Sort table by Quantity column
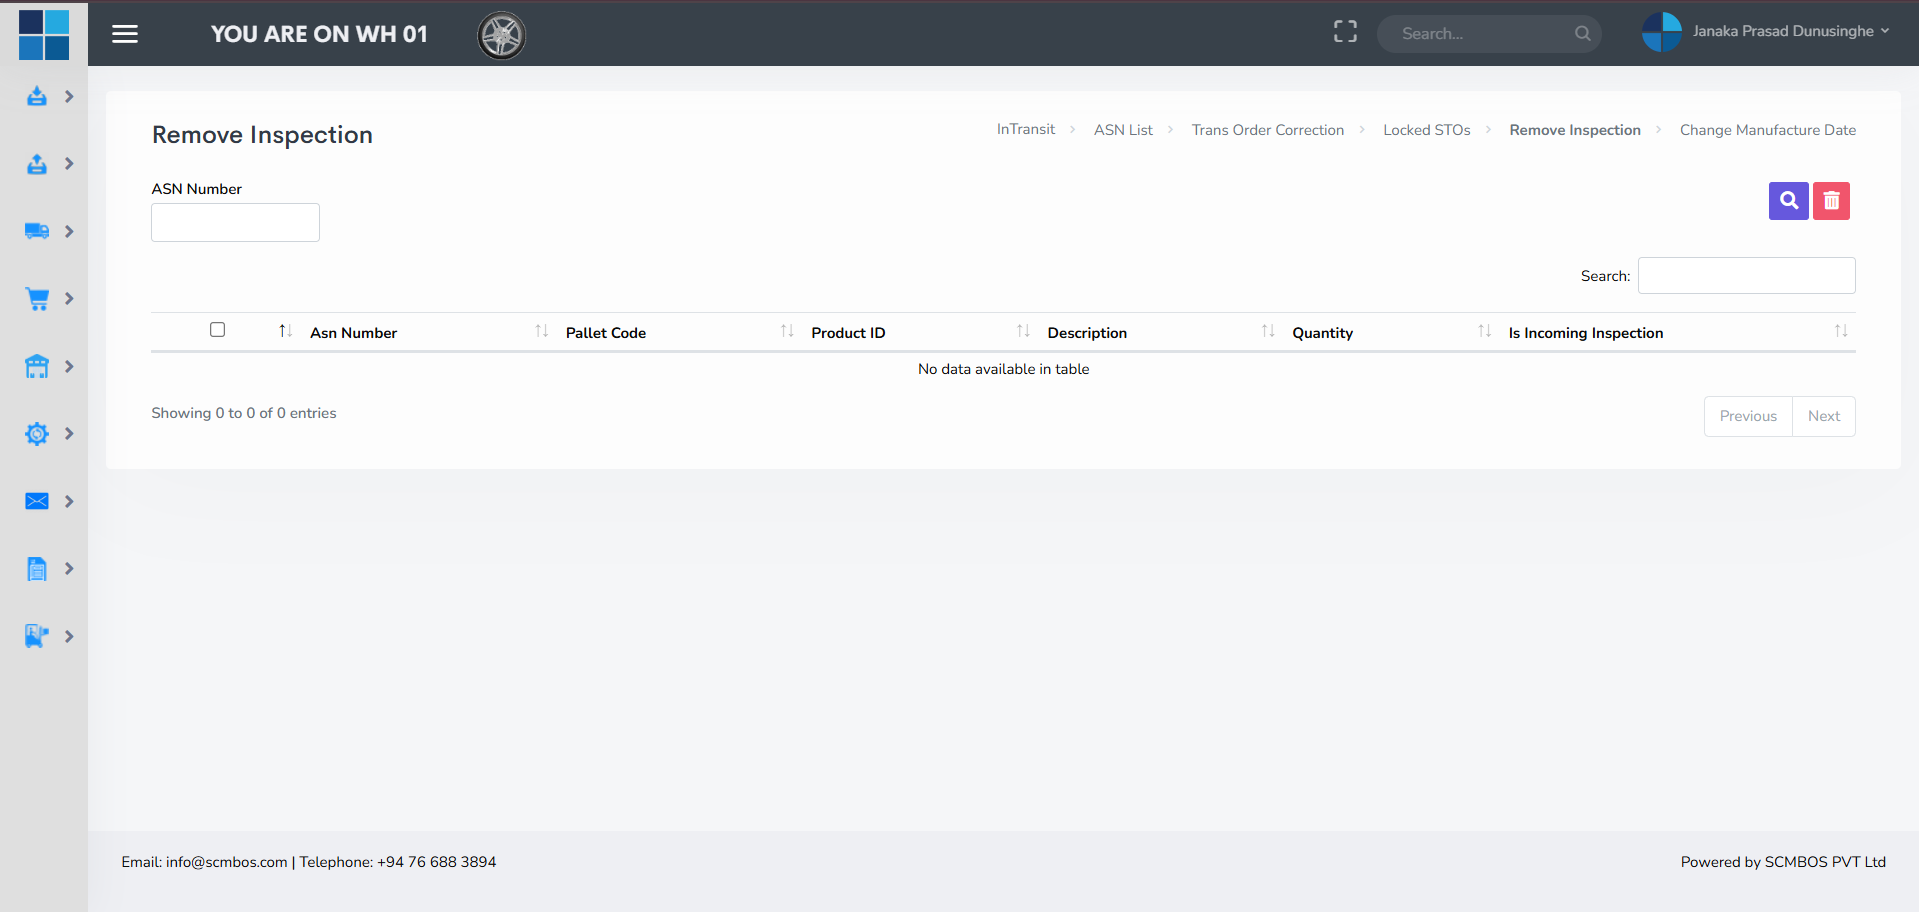The image size is (1919, 912). tap(1322, 333)
